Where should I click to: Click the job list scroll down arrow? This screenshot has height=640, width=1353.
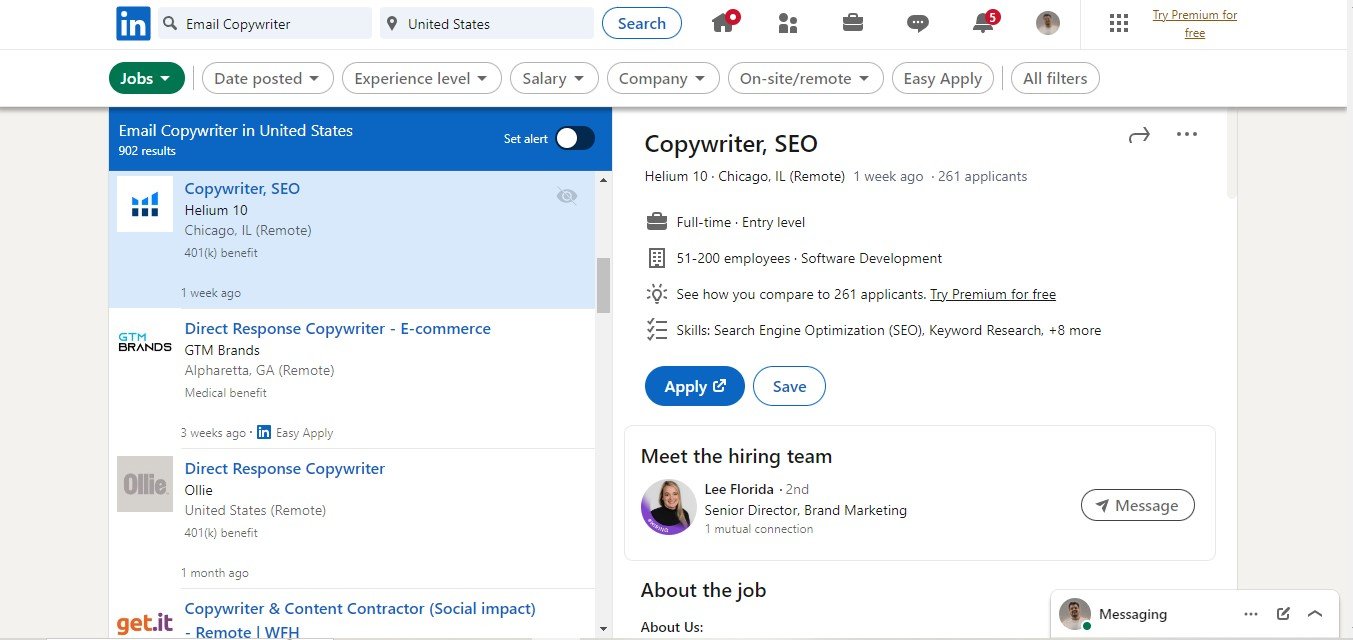point(603,629)
